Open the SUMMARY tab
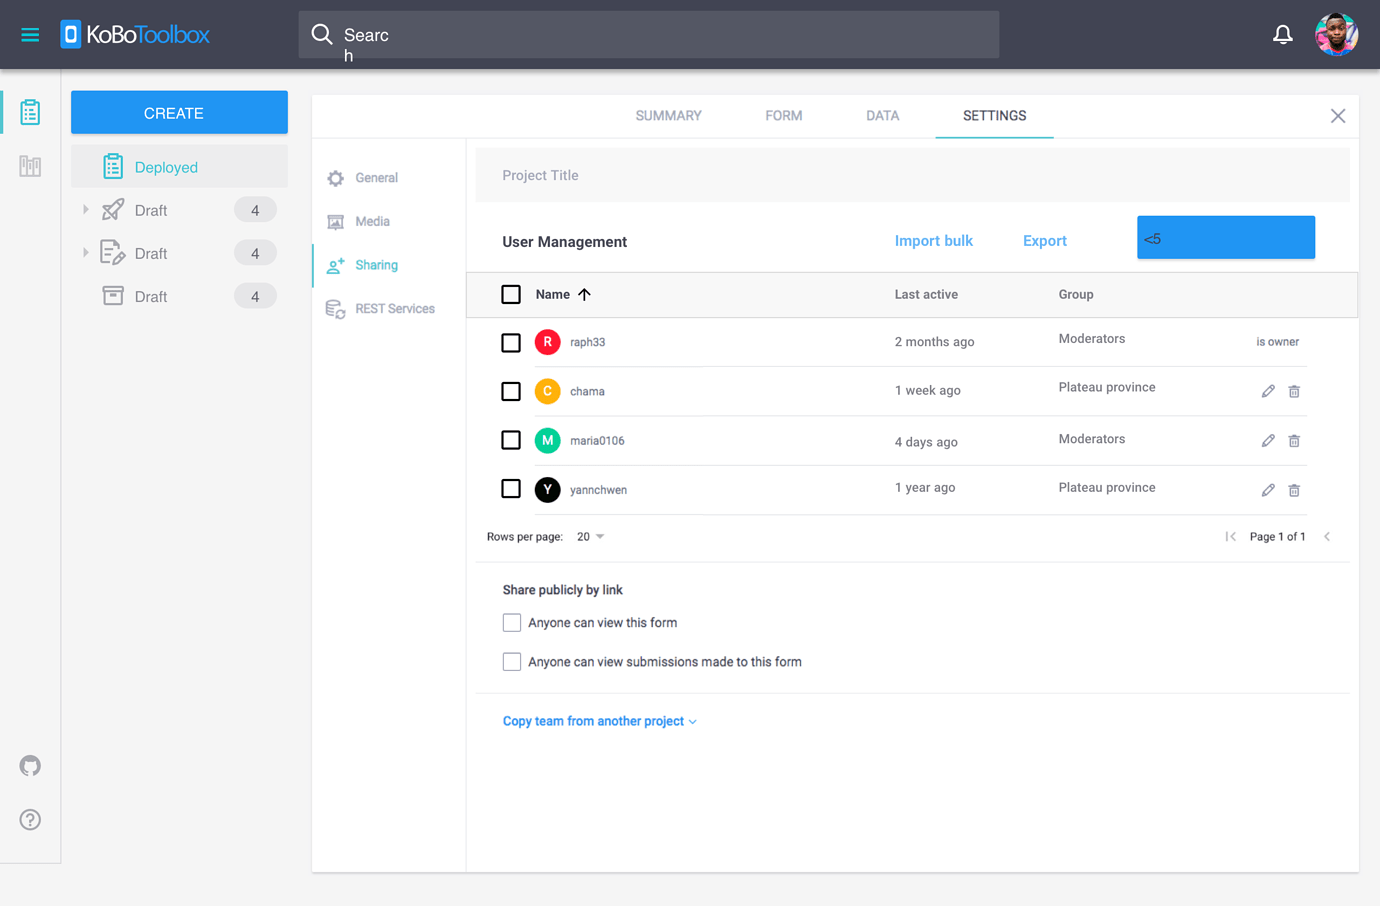 click(x=668, y=115)
